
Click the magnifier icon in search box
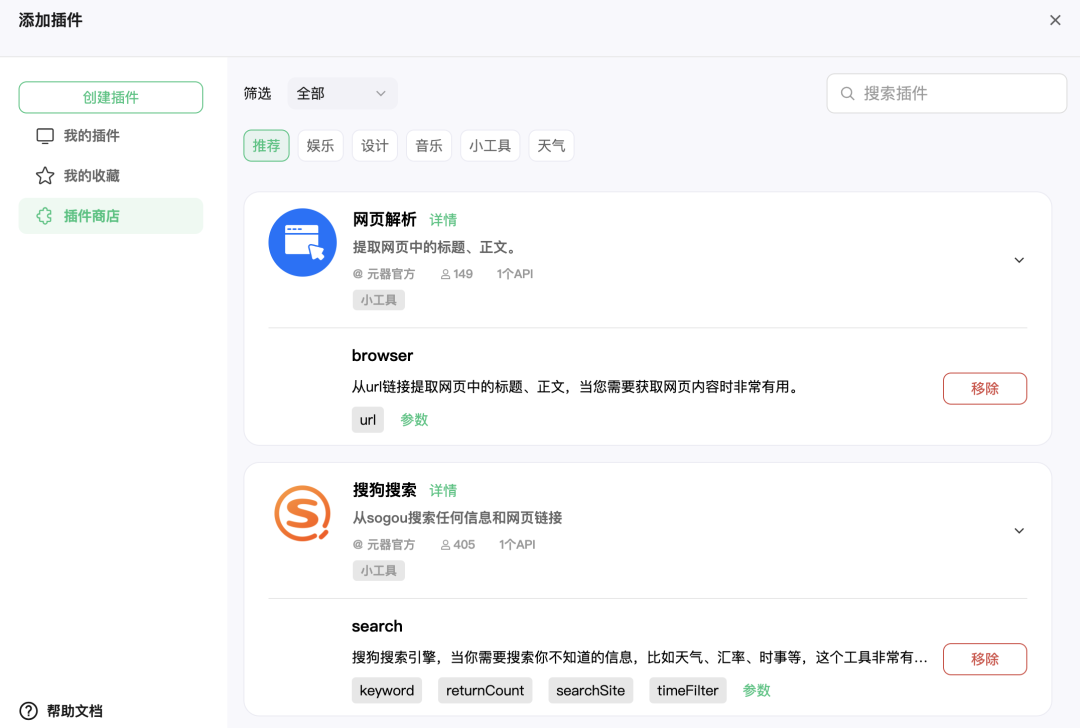pos(847,93)
